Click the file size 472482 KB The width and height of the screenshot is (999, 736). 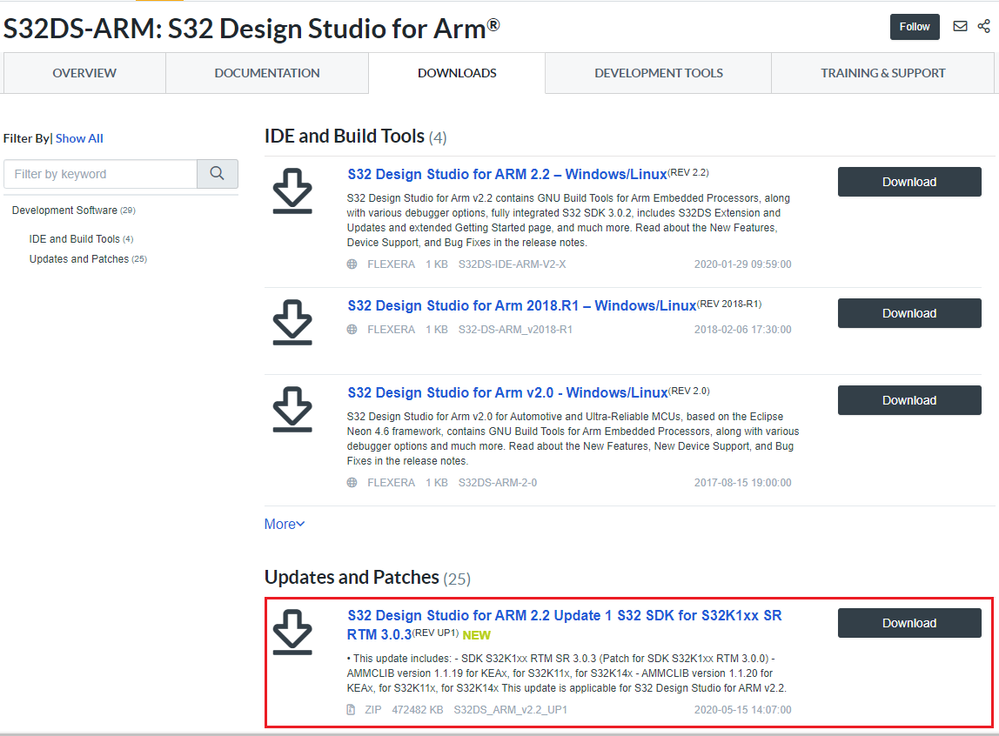click(x=417, y=709)
